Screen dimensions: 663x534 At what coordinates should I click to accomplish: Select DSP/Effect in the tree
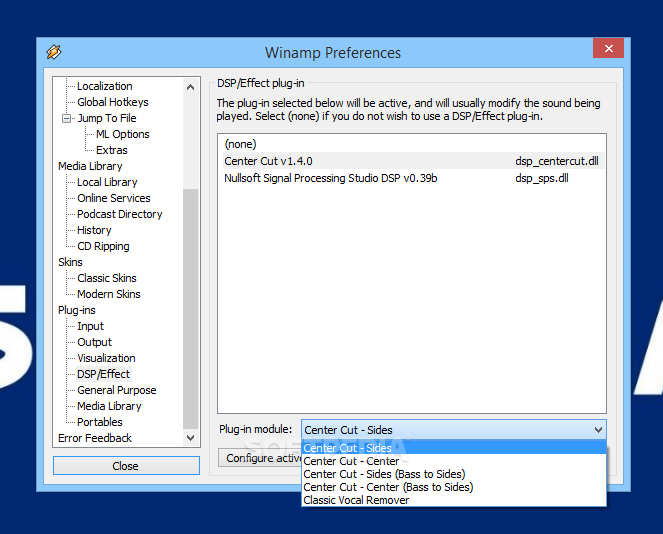pyautogui.click(x=103, y=374)
